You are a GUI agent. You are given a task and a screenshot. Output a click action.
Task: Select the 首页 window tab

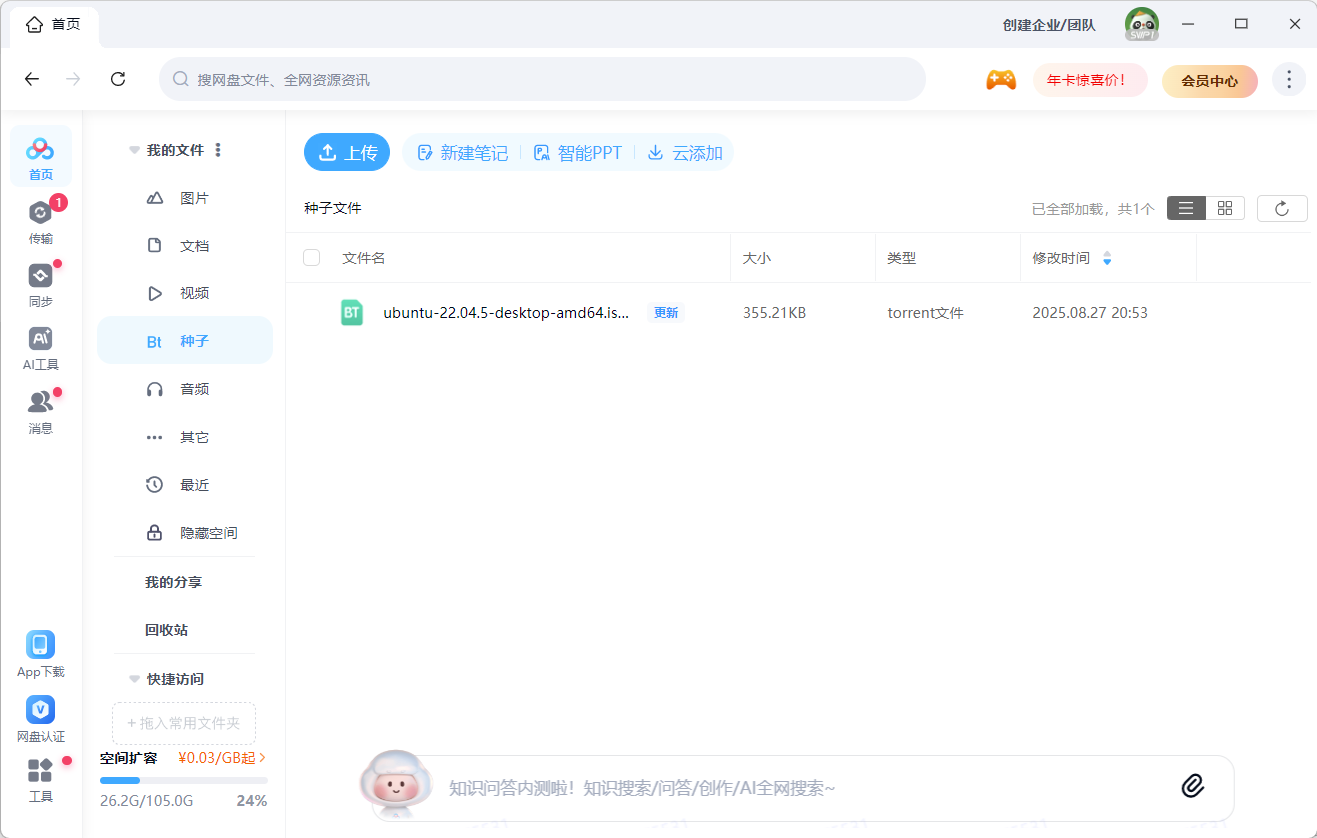55,25
